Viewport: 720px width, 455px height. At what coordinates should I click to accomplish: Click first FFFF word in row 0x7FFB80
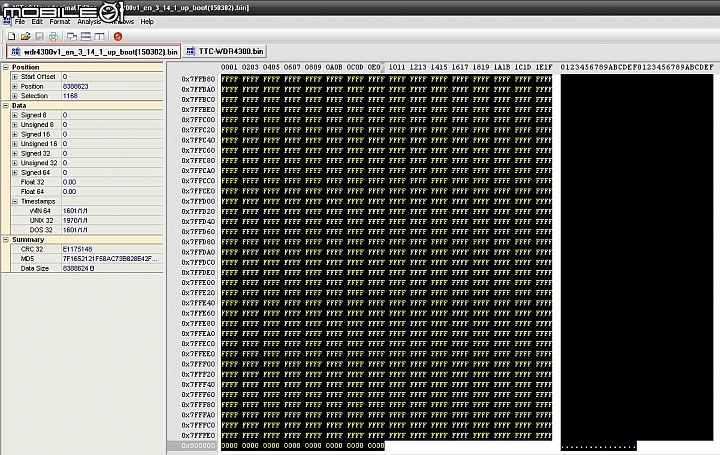coord(229,79)
